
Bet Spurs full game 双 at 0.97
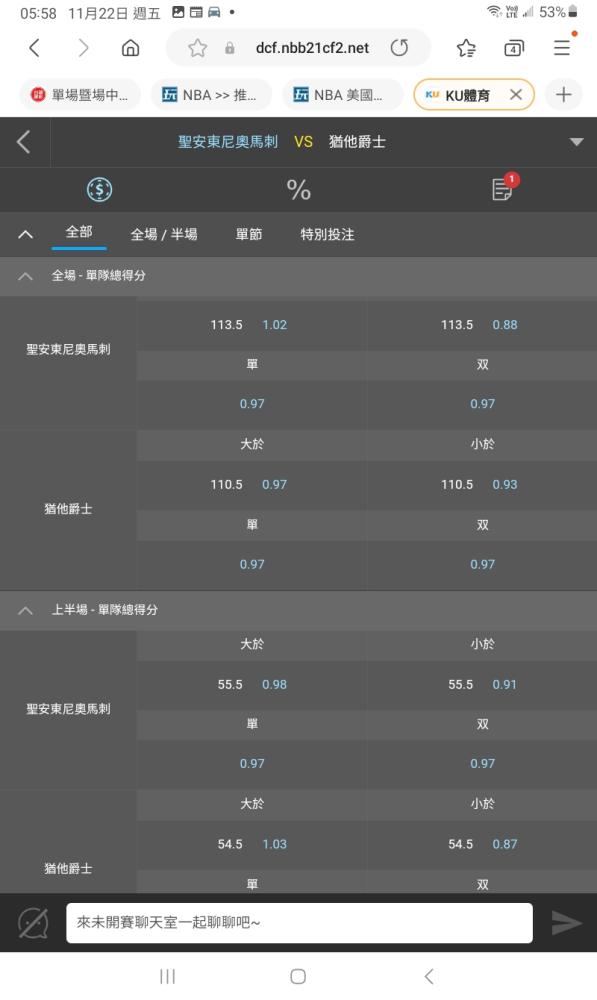click(482, 404)
